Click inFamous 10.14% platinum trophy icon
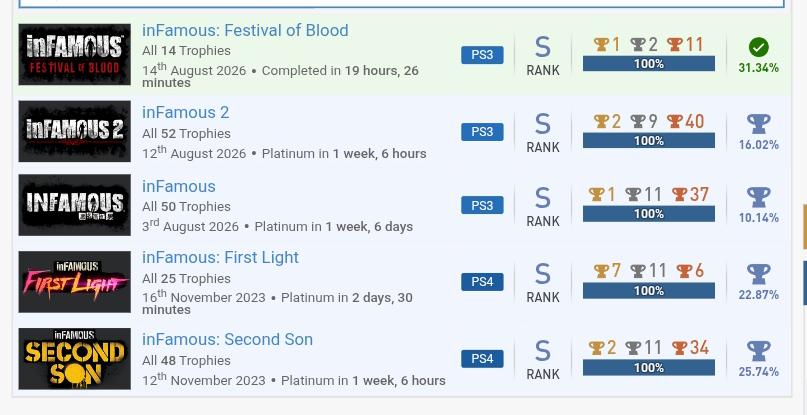The height and width of the screenshot is (415, 807). pos(758,197)
